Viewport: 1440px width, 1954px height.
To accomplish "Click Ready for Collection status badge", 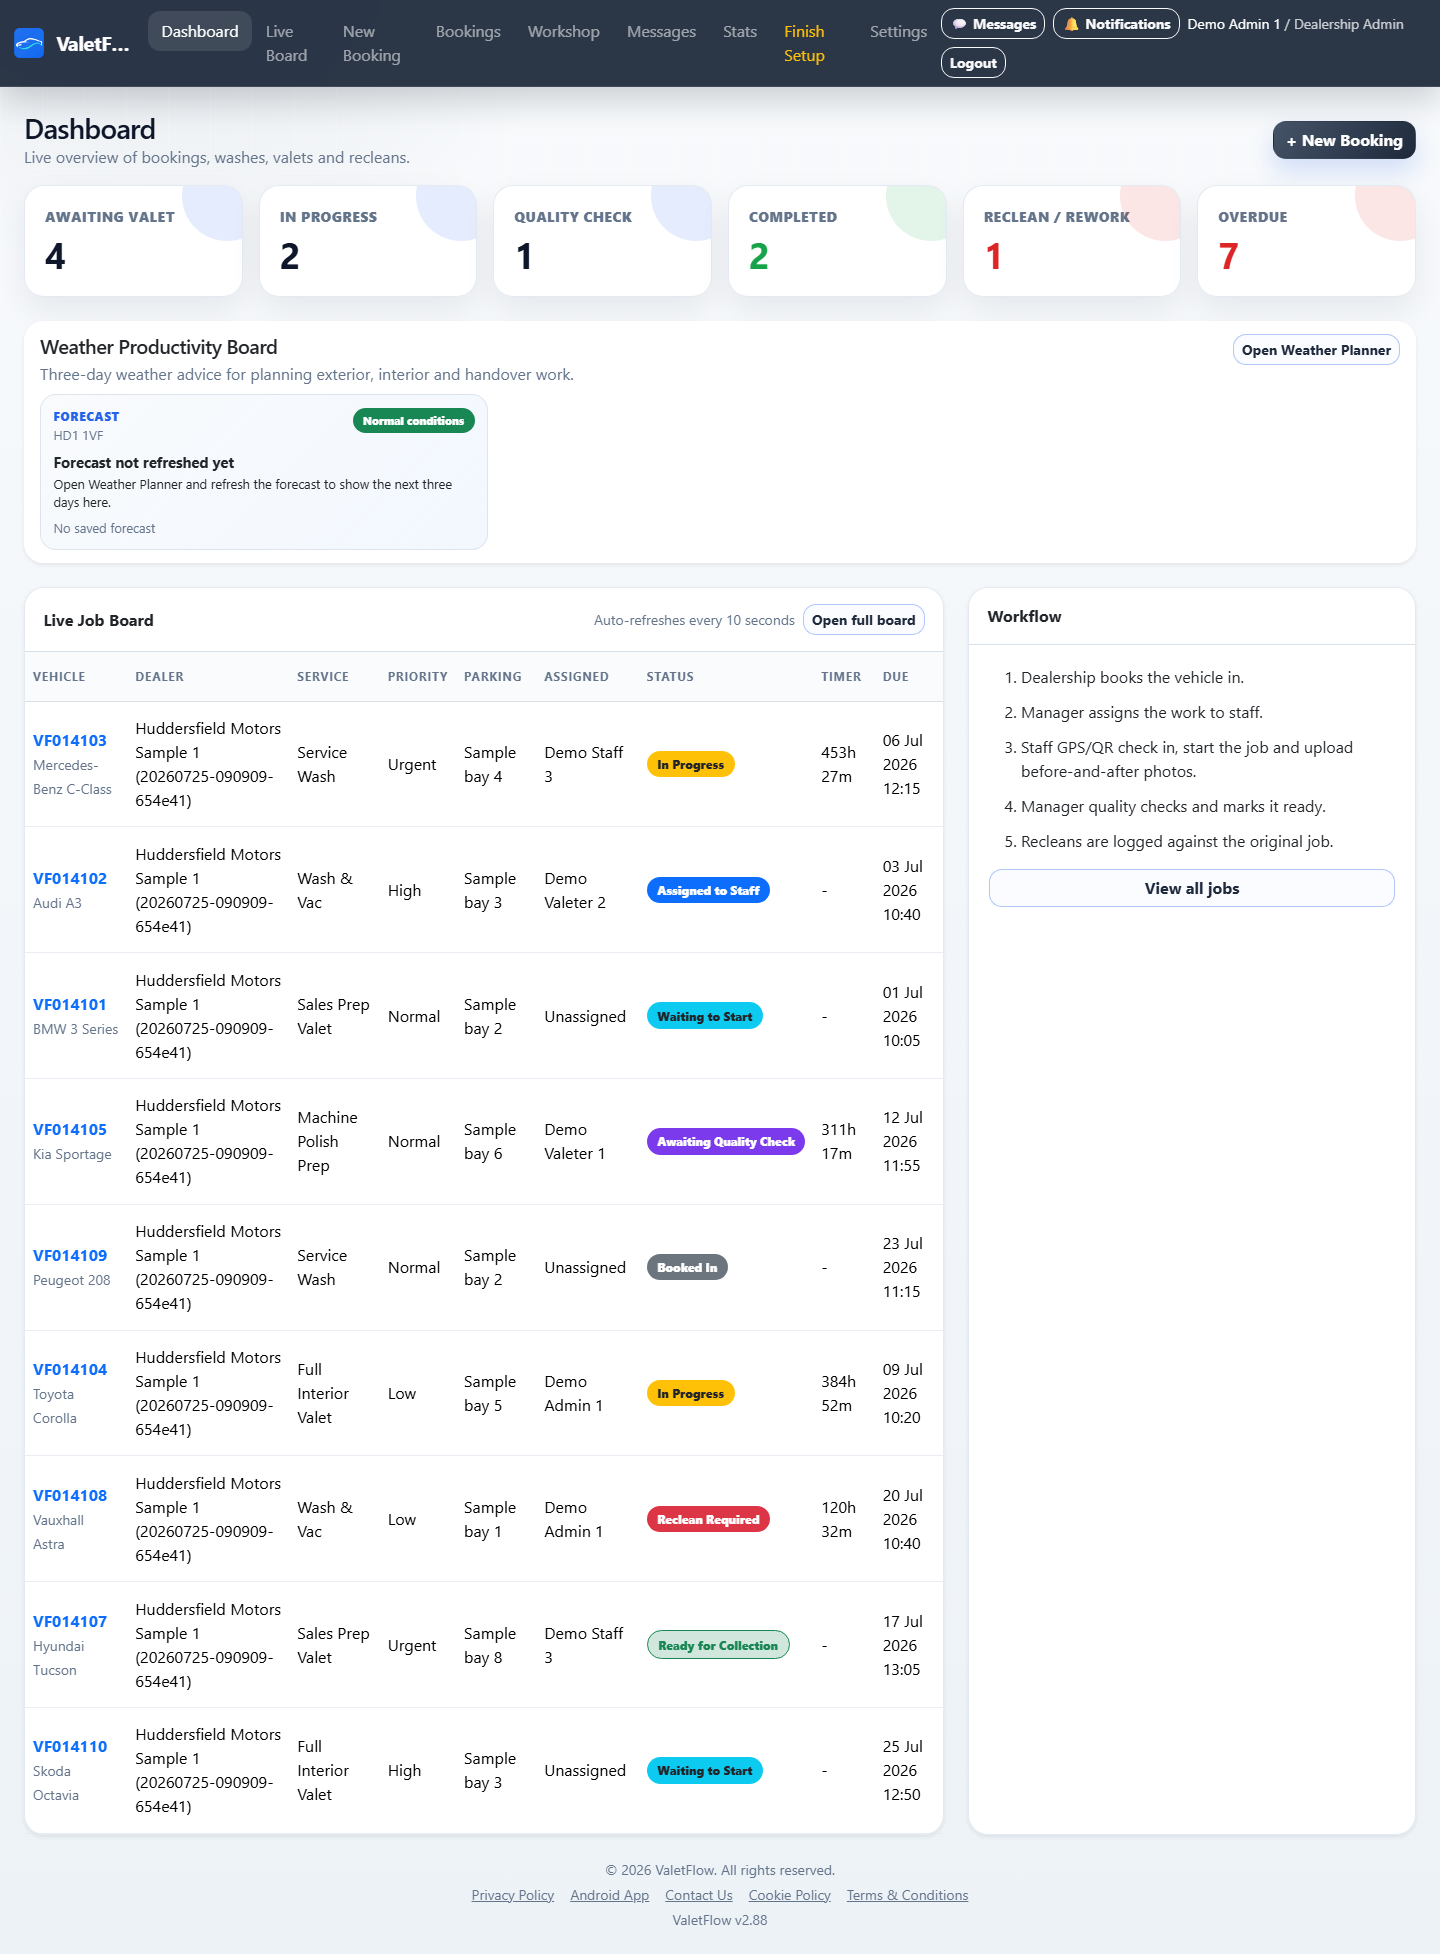I will [718, 1646].
